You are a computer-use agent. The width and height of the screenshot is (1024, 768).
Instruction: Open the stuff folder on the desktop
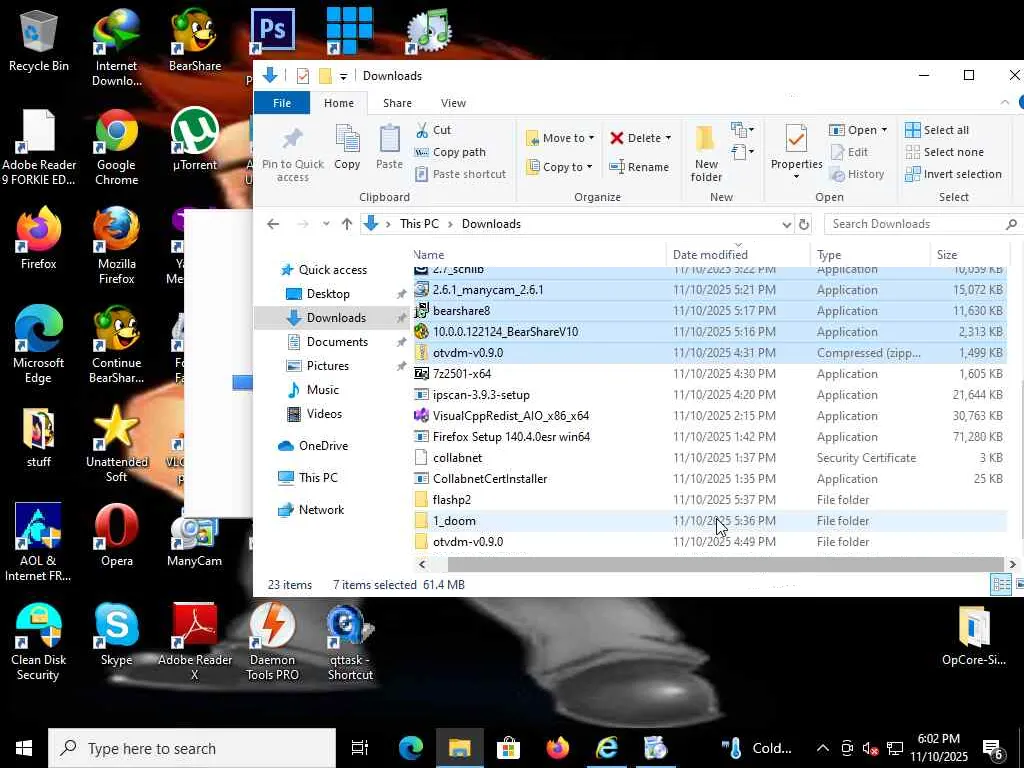pos(39,436)
